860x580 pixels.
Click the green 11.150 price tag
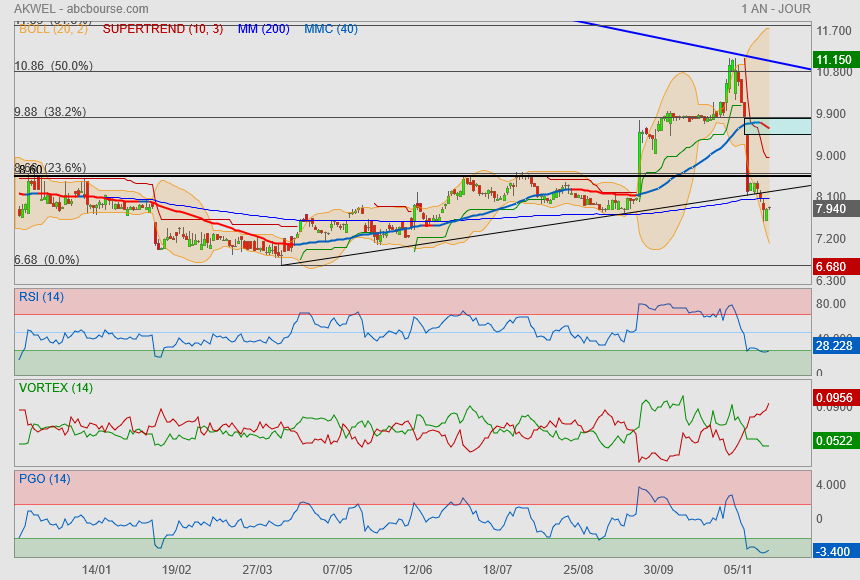point(833,60)
